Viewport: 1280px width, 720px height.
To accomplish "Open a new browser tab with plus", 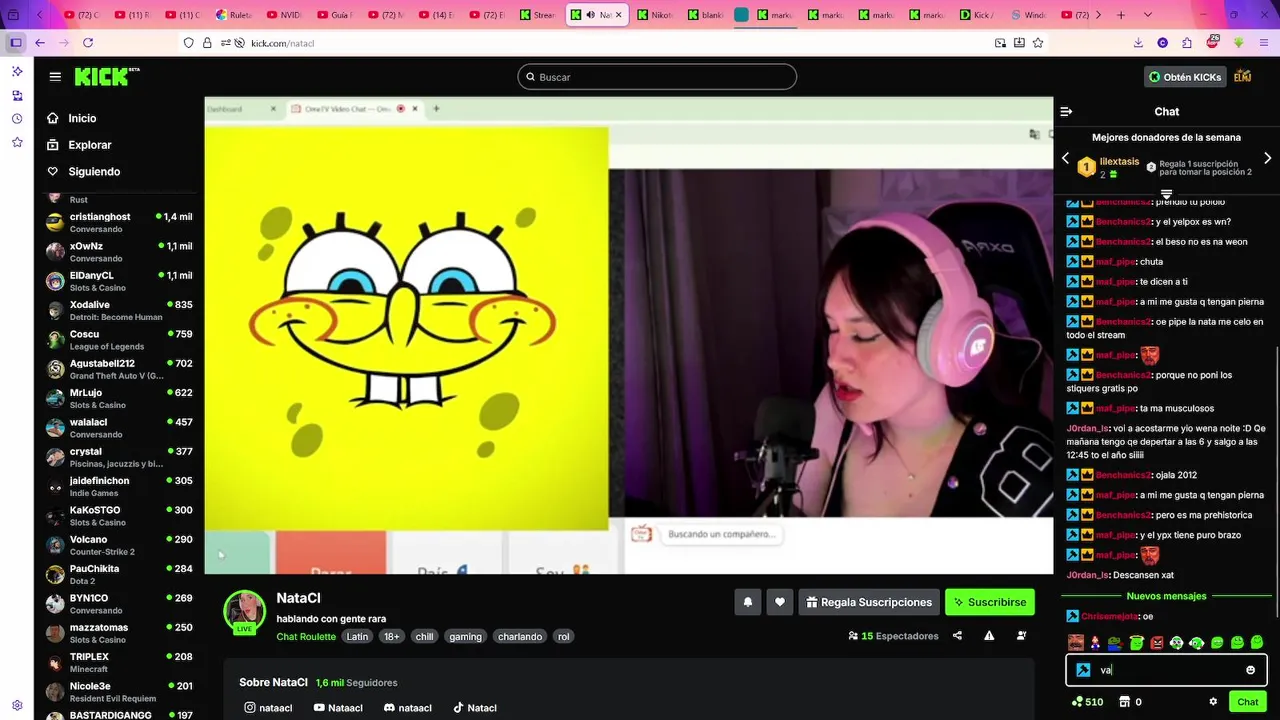I will pyautogui.click(x=1120, y=15).
